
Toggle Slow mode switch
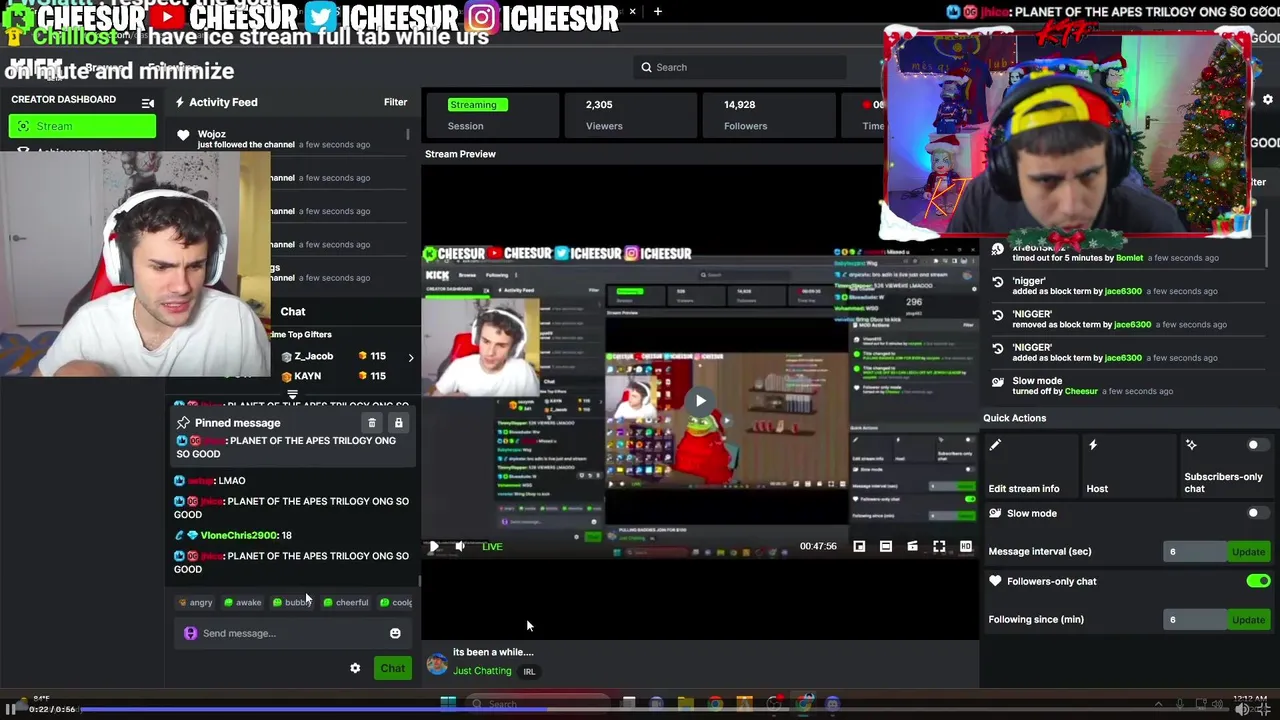tap(1258, 513)
